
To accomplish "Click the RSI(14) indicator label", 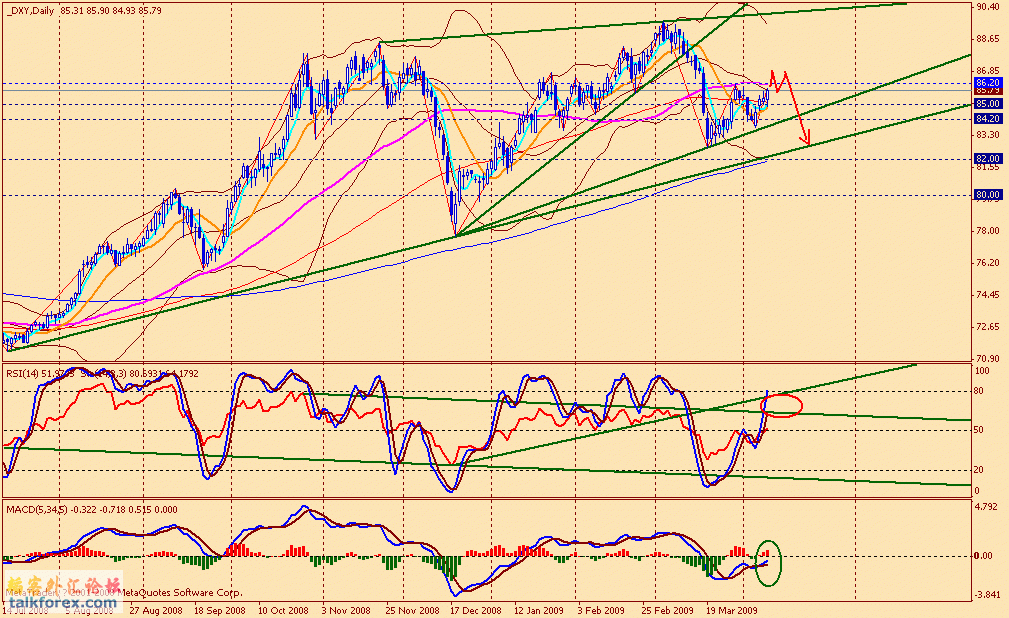I will [x=23, y=373].
